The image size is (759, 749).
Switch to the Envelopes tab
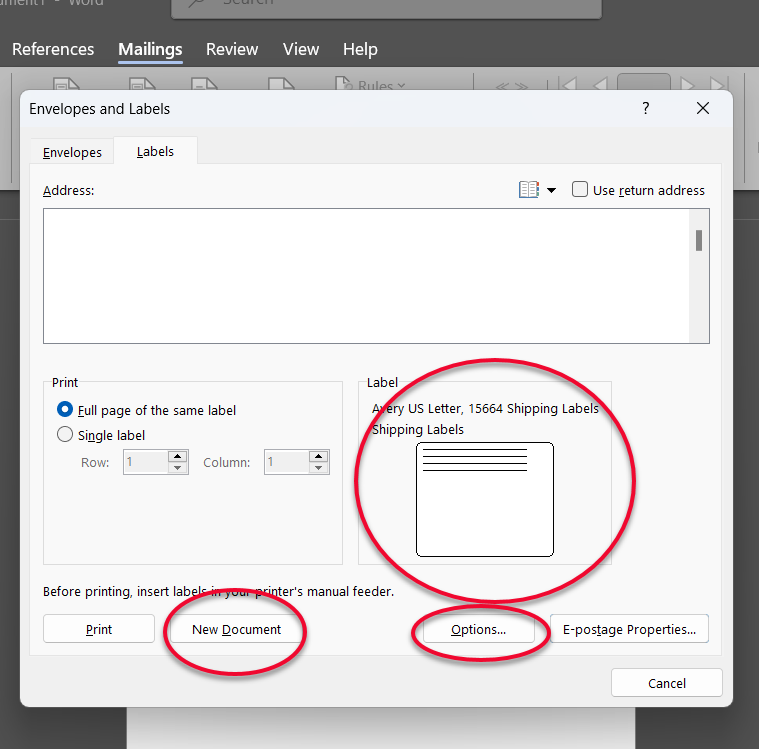tap(72, 153)
